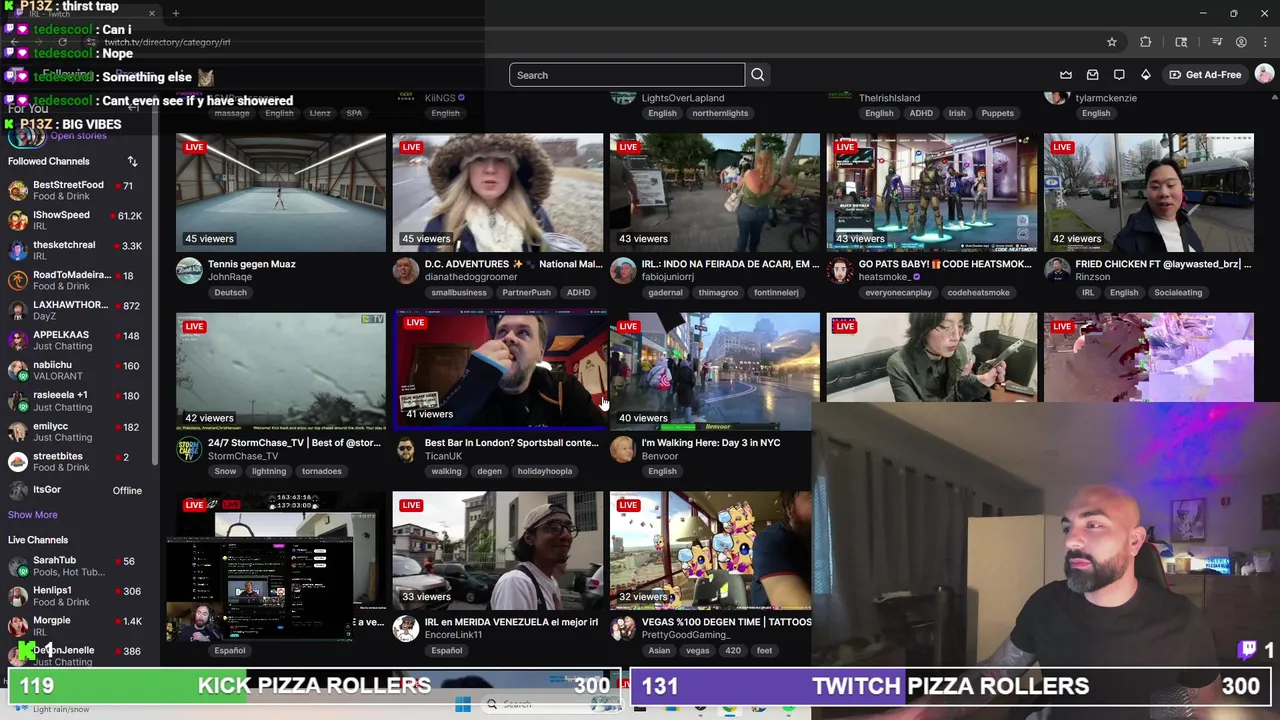Open Prime Loot crown icon
Image resolution: width=1280 pixels, height=720 pixels.
tap(1066, 75)
